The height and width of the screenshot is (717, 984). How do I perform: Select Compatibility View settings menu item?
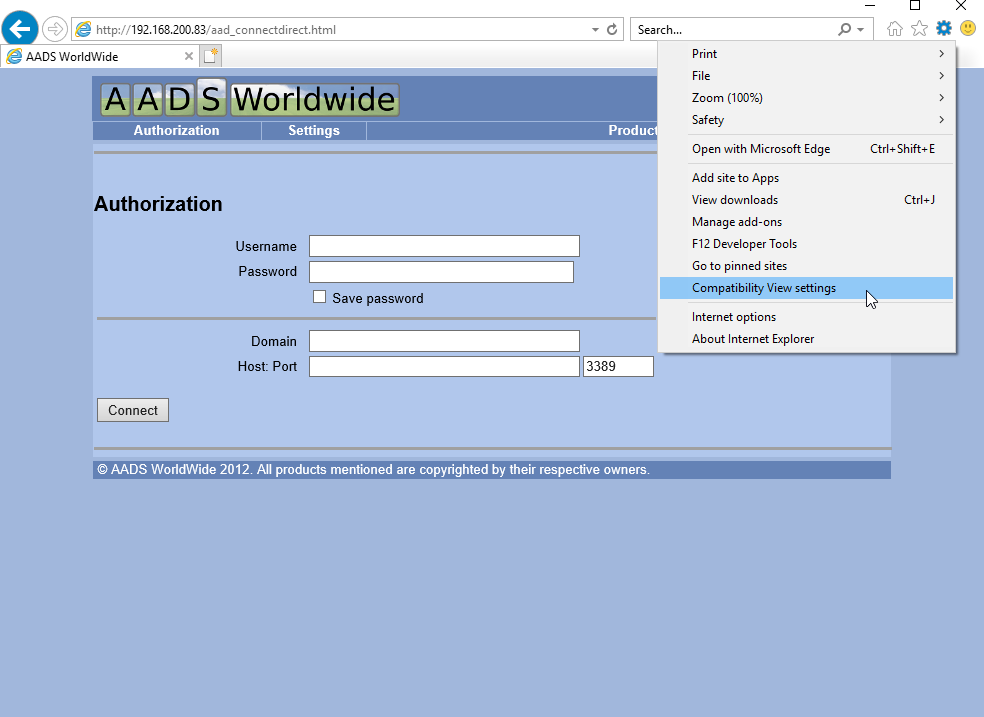pyautogui.click(x=764, y=288)
